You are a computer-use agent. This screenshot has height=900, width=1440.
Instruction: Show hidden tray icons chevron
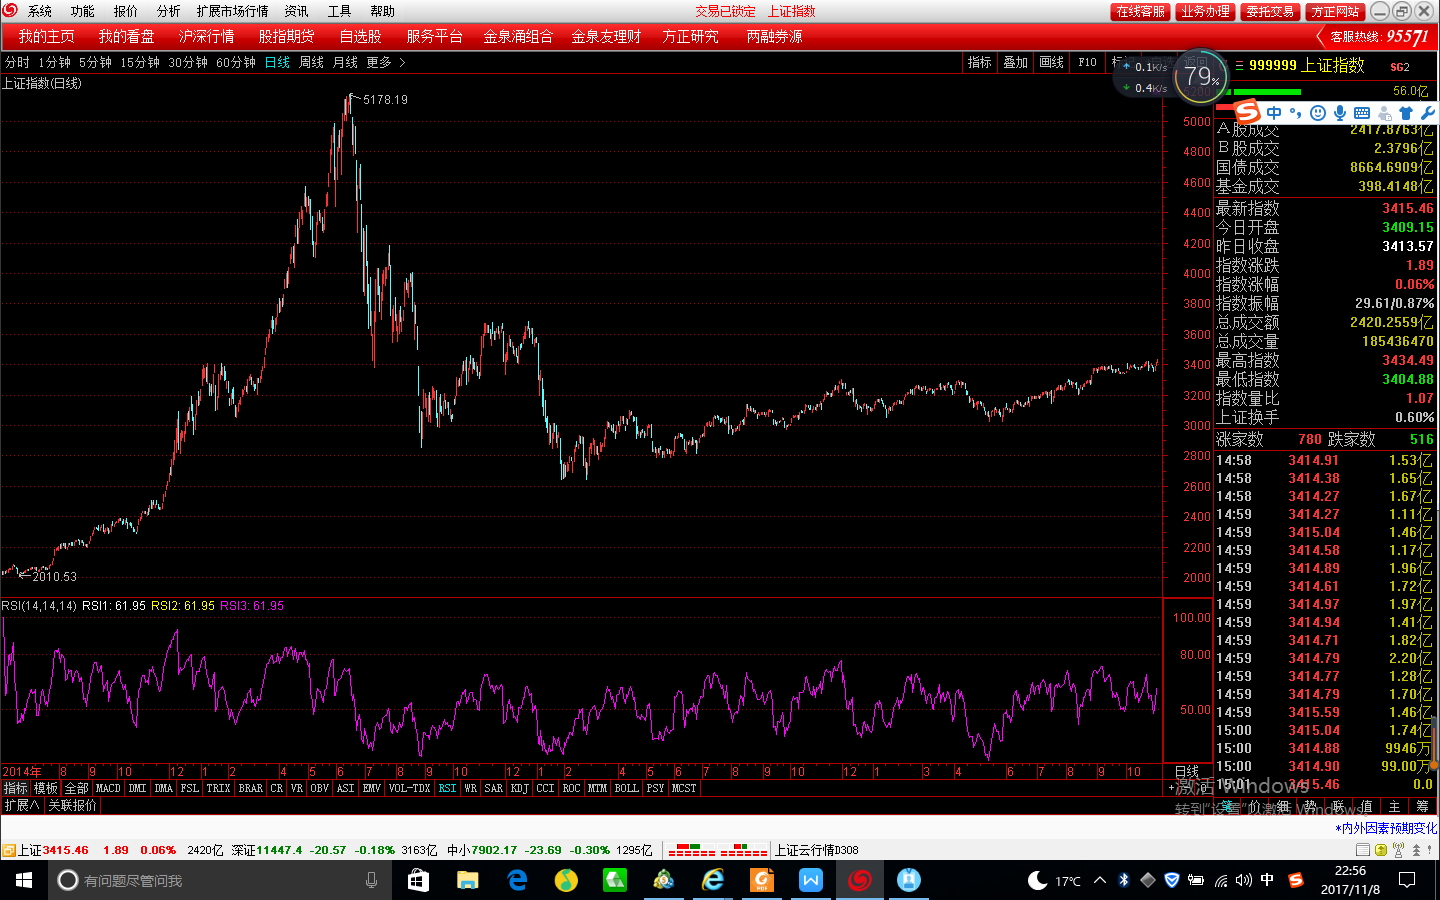(1100, 880)
